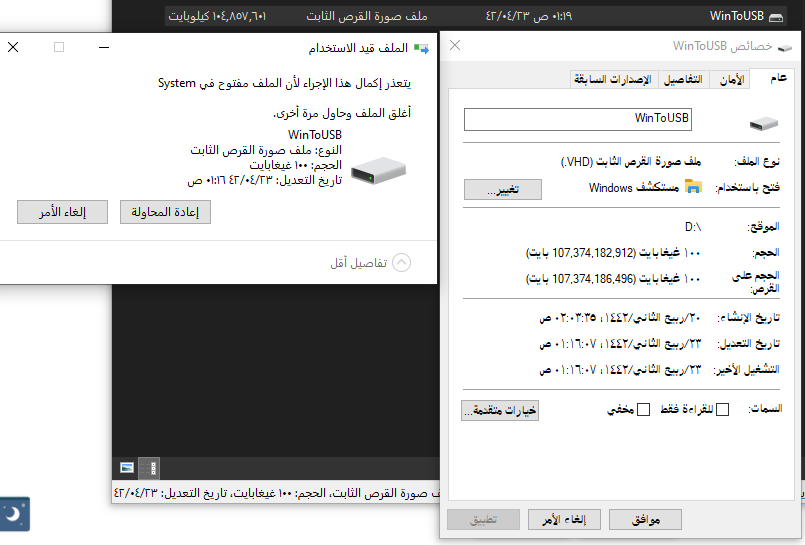This screenshot has width=805, height=545.
Task: Click the file type (.VHD) value text
Action: click(x=630, y=162)
